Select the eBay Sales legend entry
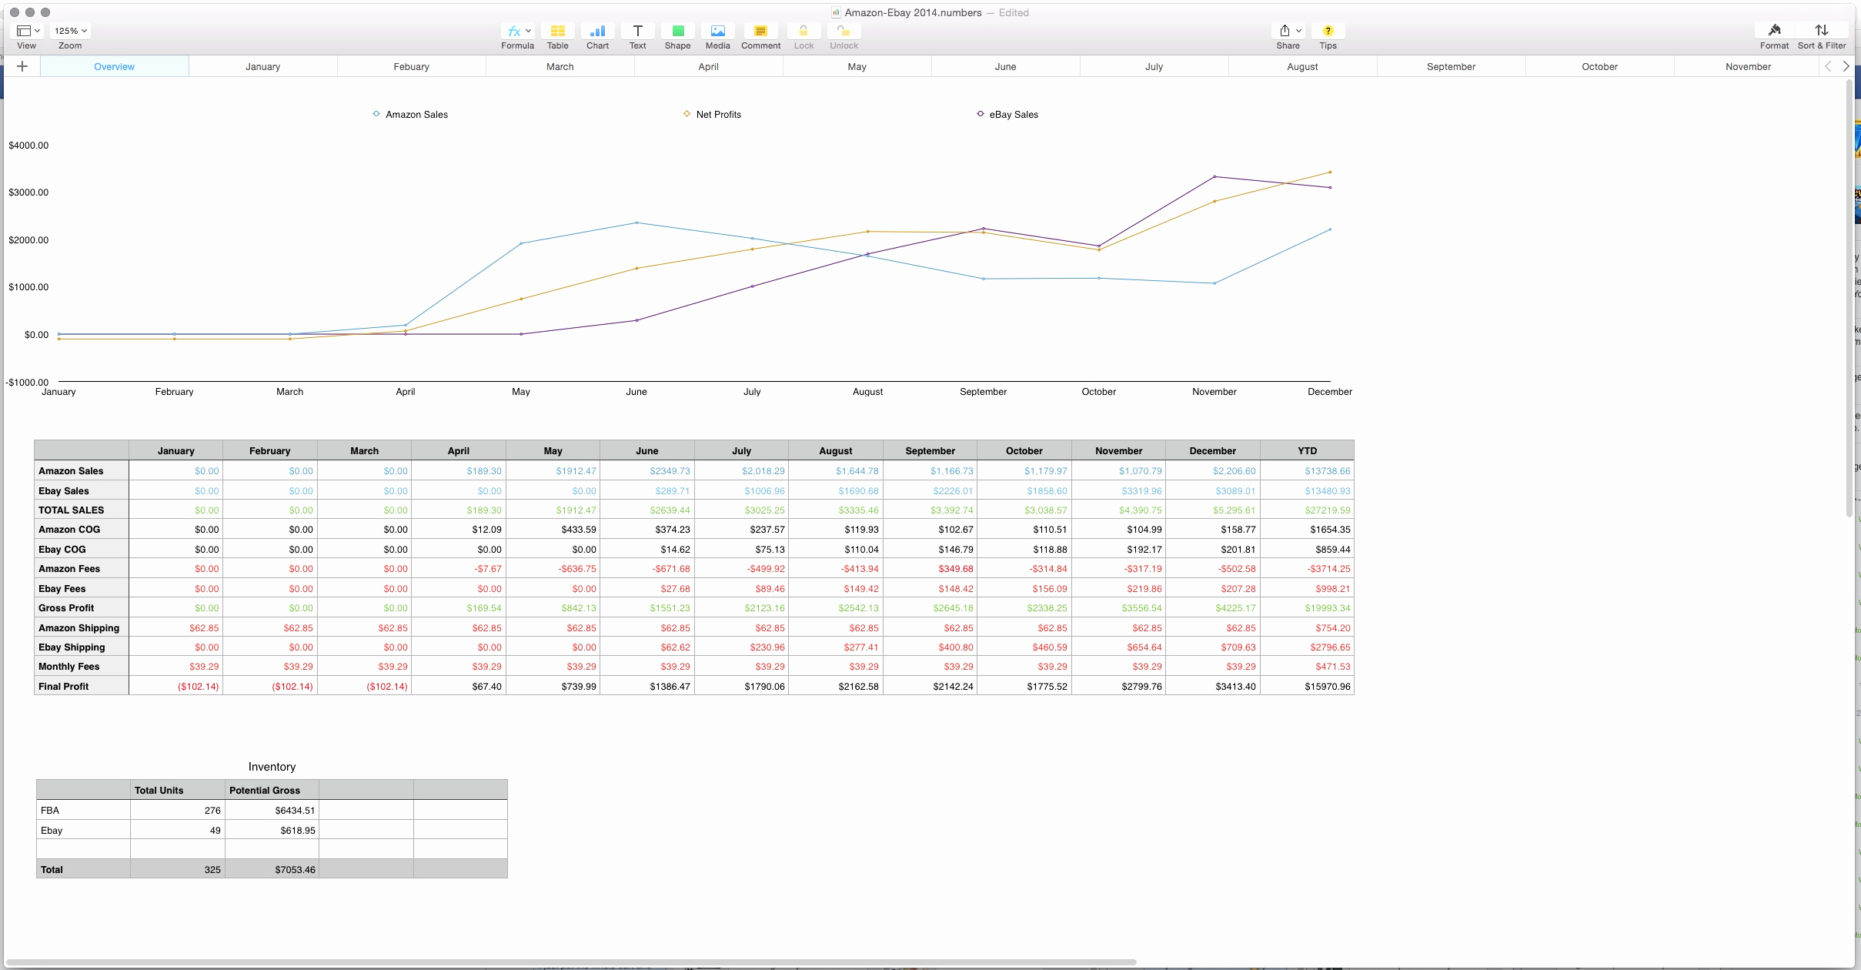 tap(1007, 114)
